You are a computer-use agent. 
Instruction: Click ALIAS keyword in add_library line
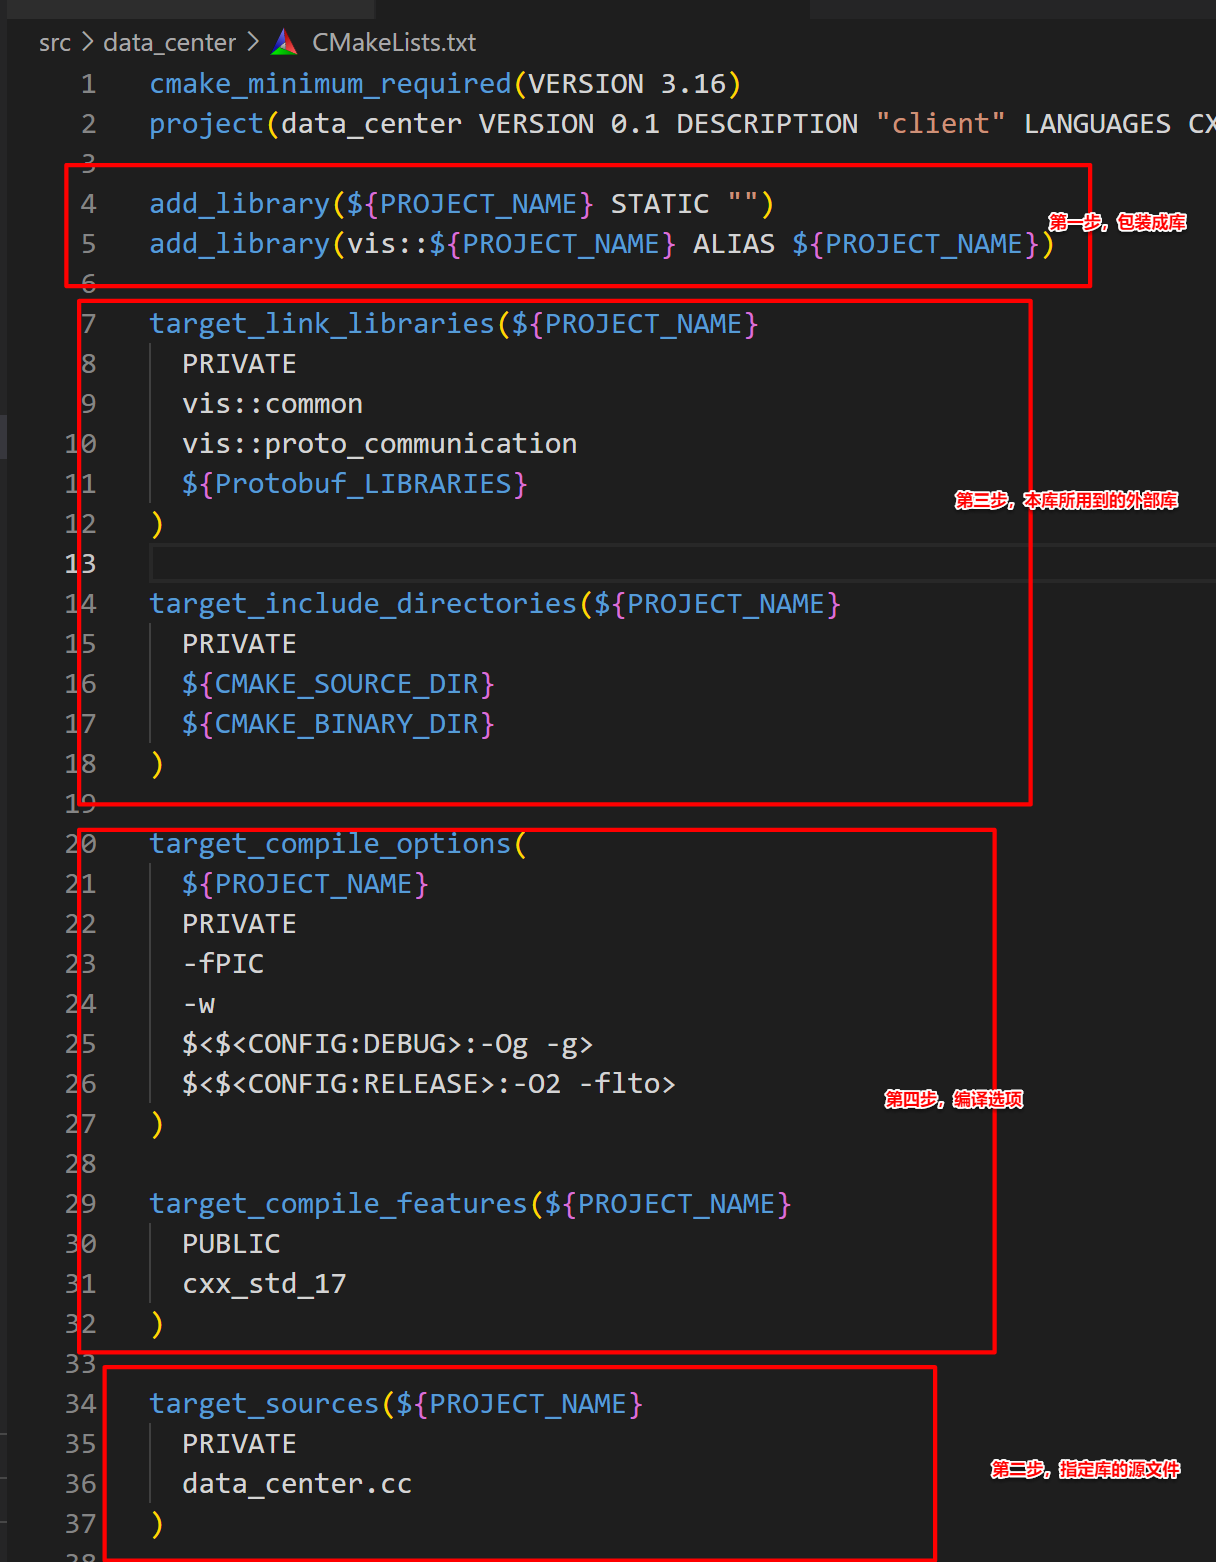click(733, 244)
